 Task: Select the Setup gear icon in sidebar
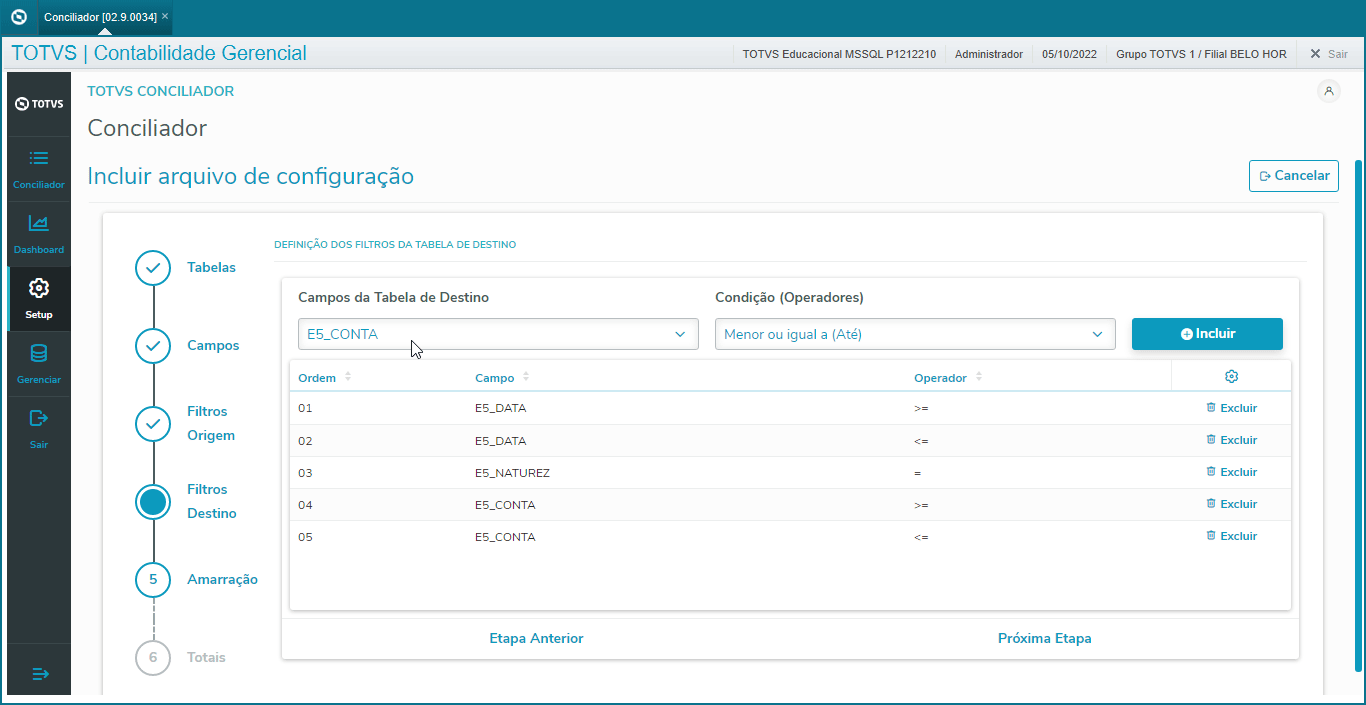pos(39,288)
